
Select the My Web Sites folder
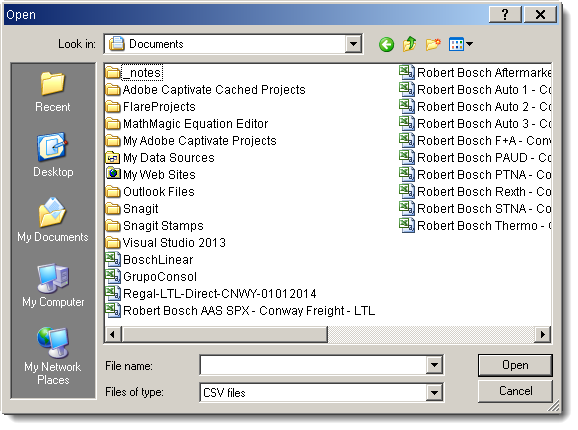coord(150,174)
